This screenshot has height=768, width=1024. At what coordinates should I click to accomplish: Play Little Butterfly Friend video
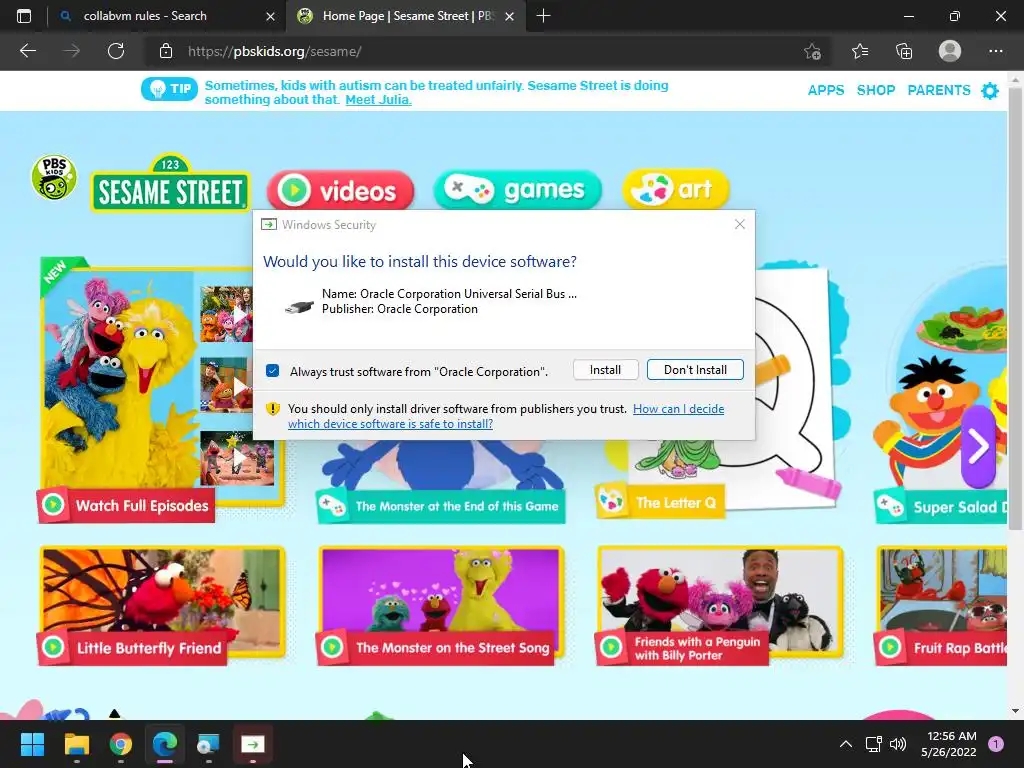click(x=163, y=605)
